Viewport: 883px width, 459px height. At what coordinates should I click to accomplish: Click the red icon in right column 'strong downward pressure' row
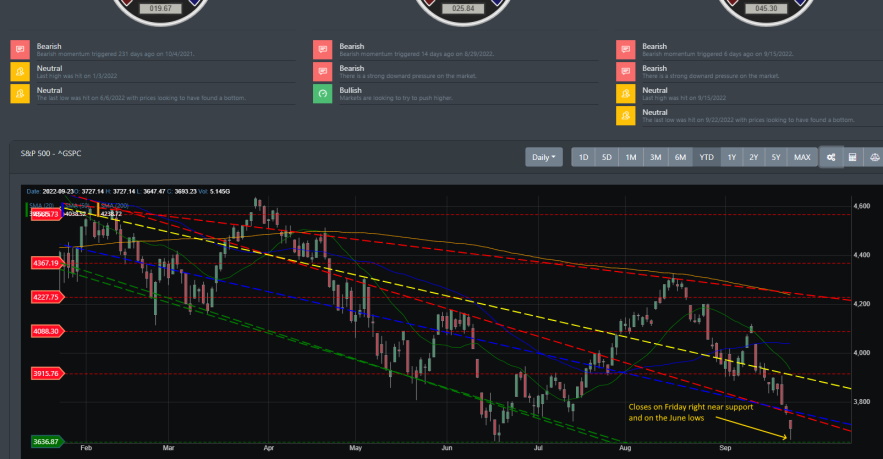[626, 72]
